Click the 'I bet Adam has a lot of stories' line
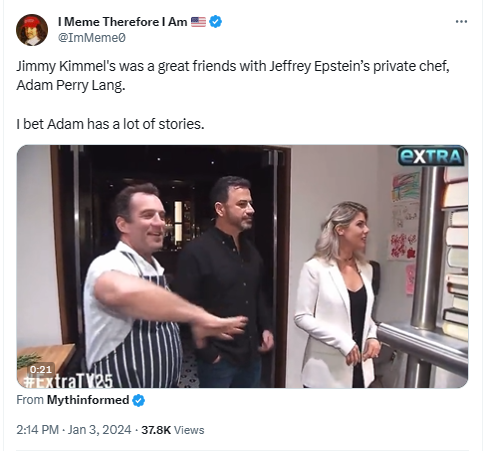489x451 pixels. (110, 124)
